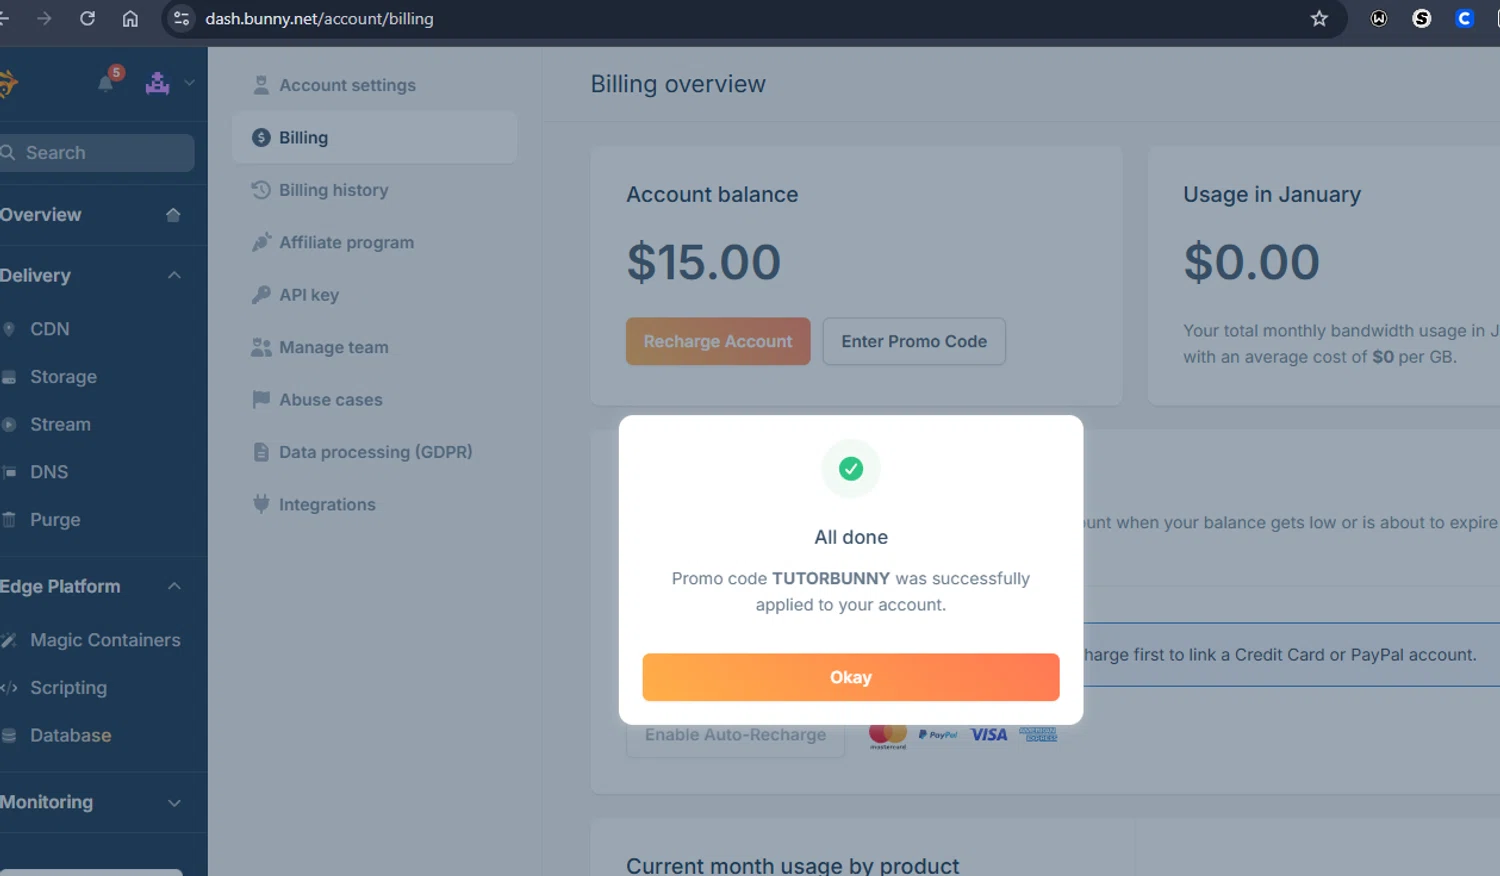The height and width of the screenshot is (876, 1500).
Task: Reload the page in browser
Action: [x=87, y=18]
